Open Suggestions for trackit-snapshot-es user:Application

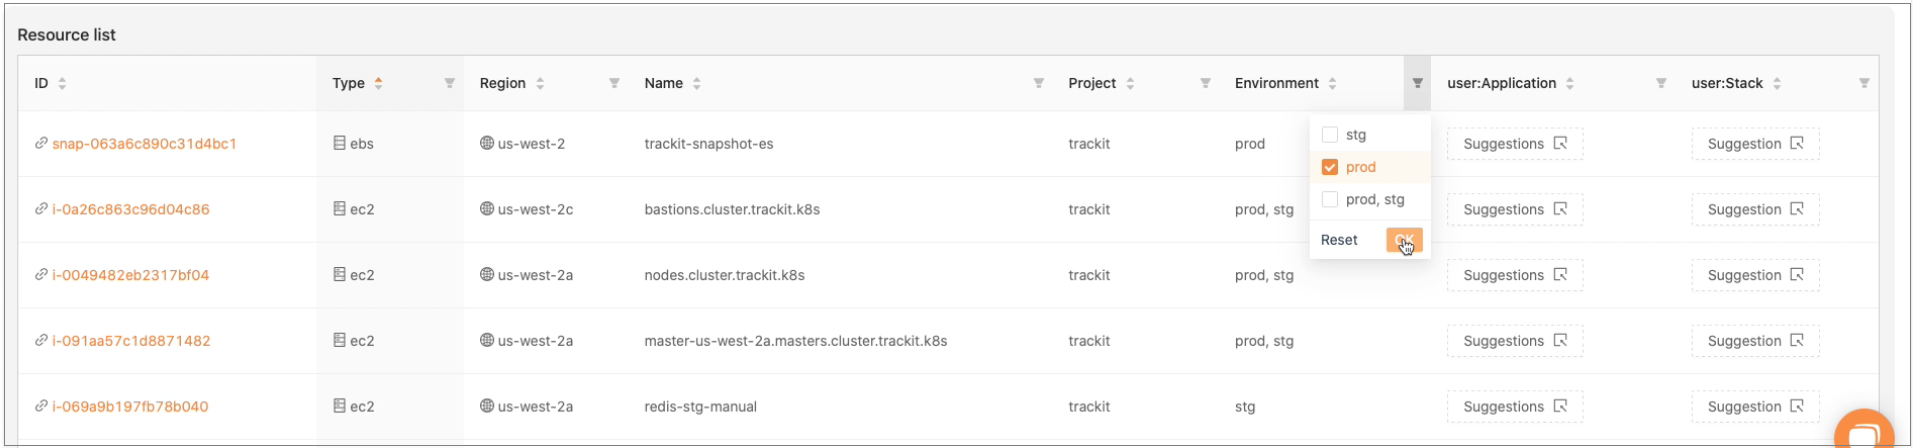click(1515, 144)
